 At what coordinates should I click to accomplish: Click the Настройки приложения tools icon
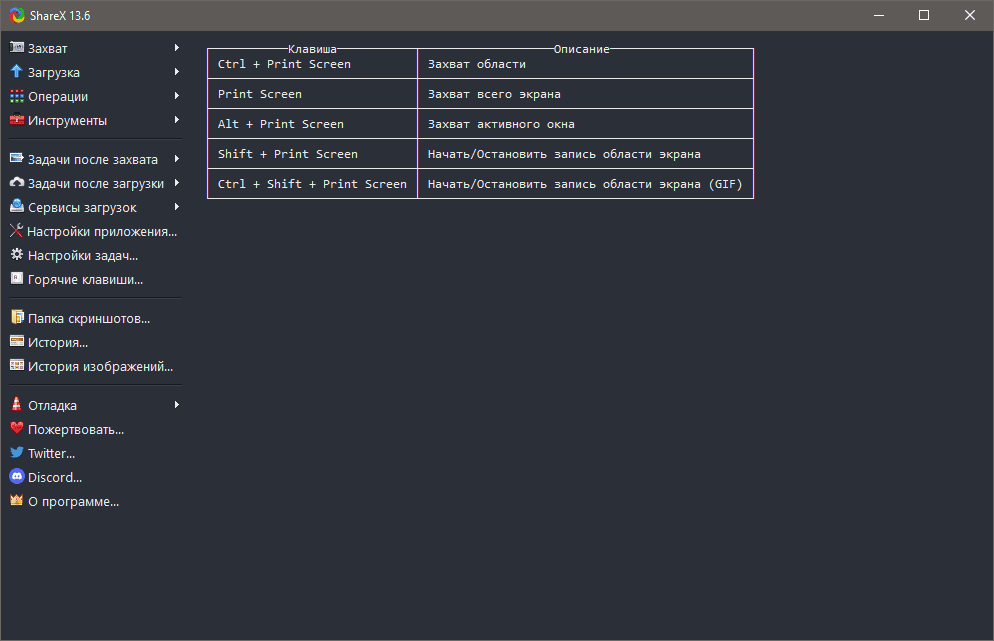17,231
